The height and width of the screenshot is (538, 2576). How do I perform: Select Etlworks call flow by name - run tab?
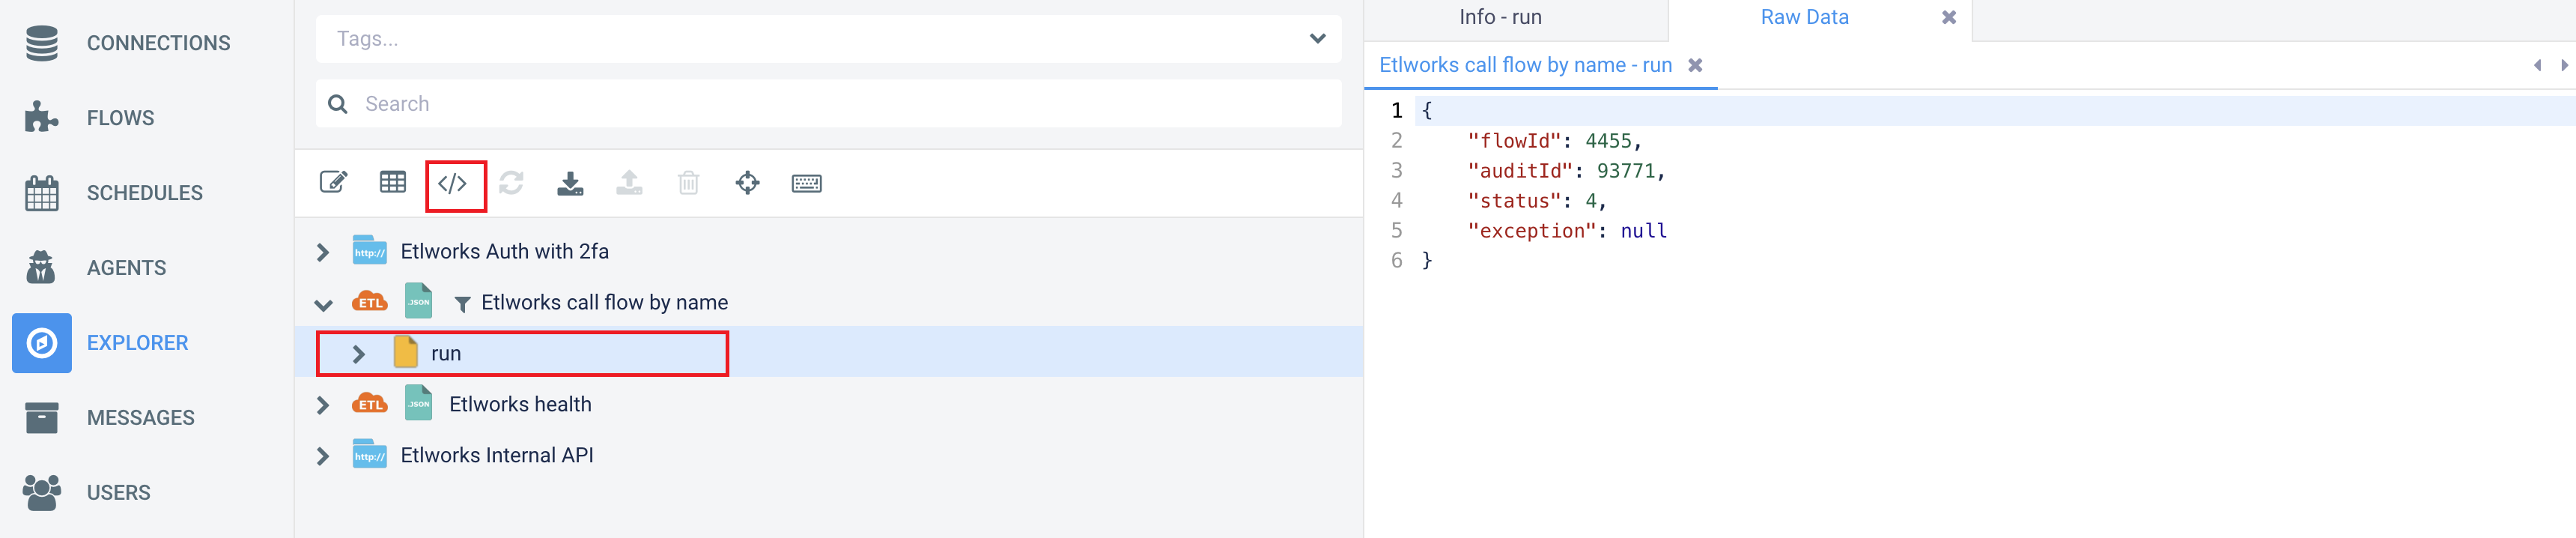(x=1525, y=66)
